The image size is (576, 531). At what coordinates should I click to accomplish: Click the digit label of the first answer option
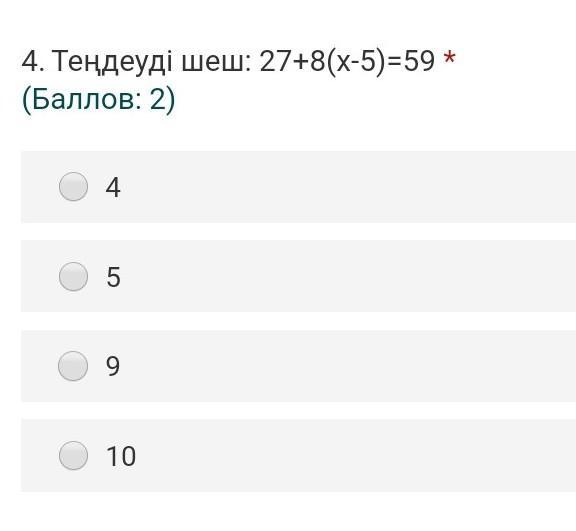tap(113, 187)
